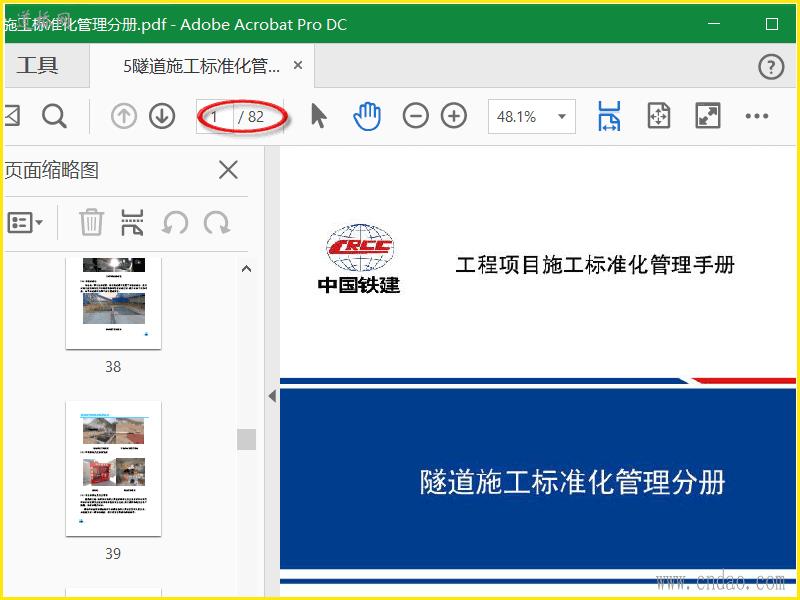This screenshot has width=800, height=600.
Task: Rotate pages counterclockwise icon
Action: click(175, 223)
